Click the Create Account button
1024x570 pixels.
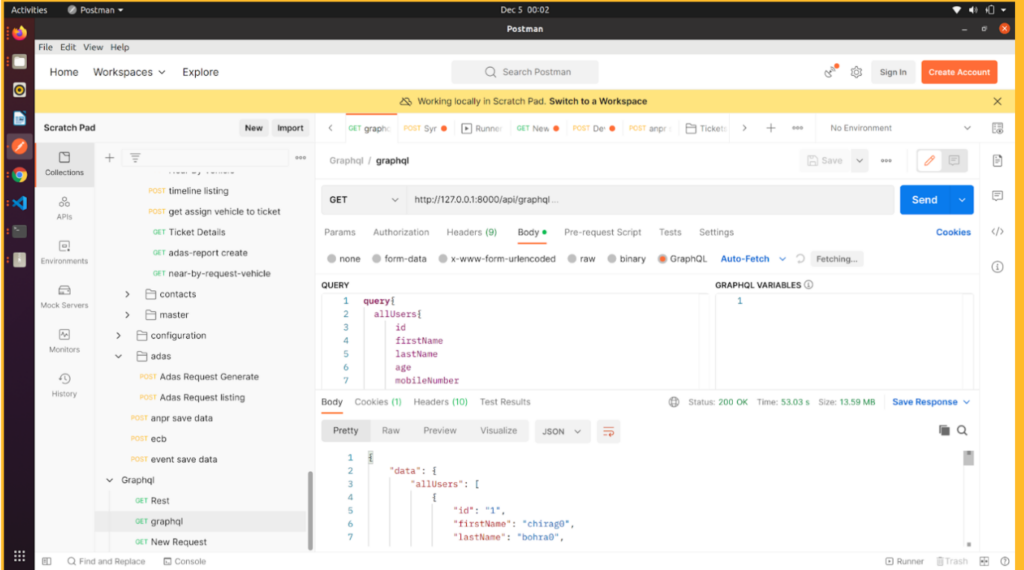(959, 72)
